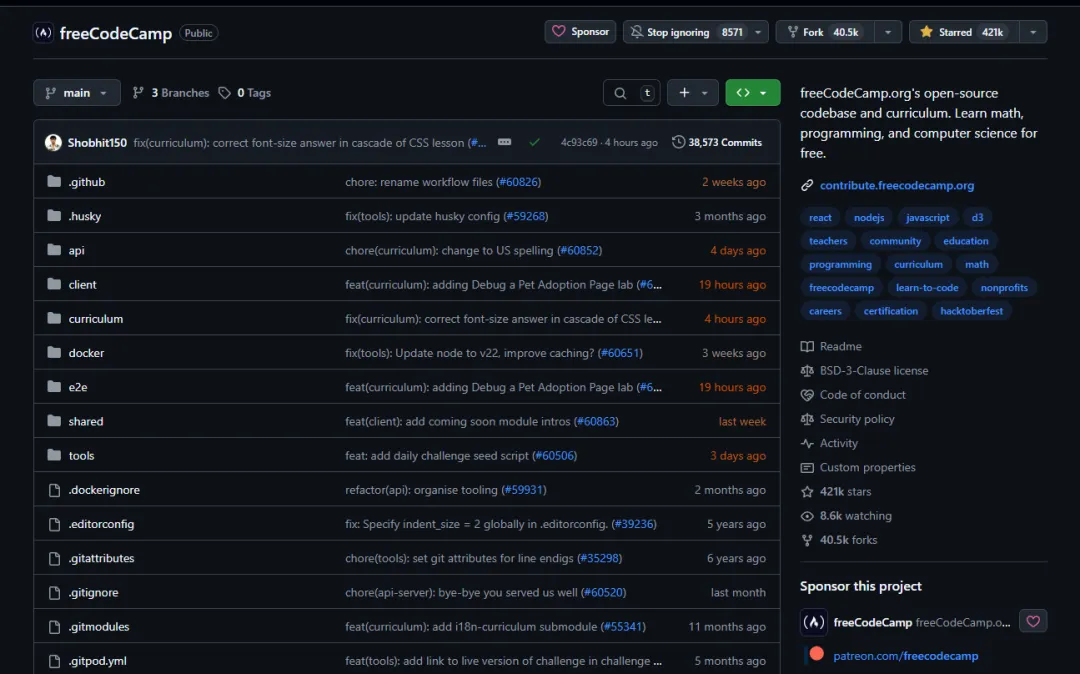Image resolution: width=1080 pixels, height=674 pixels.
Task: Click the link chain icon beside contribute.freecodecamp.org
Action: tap(807, 185)
